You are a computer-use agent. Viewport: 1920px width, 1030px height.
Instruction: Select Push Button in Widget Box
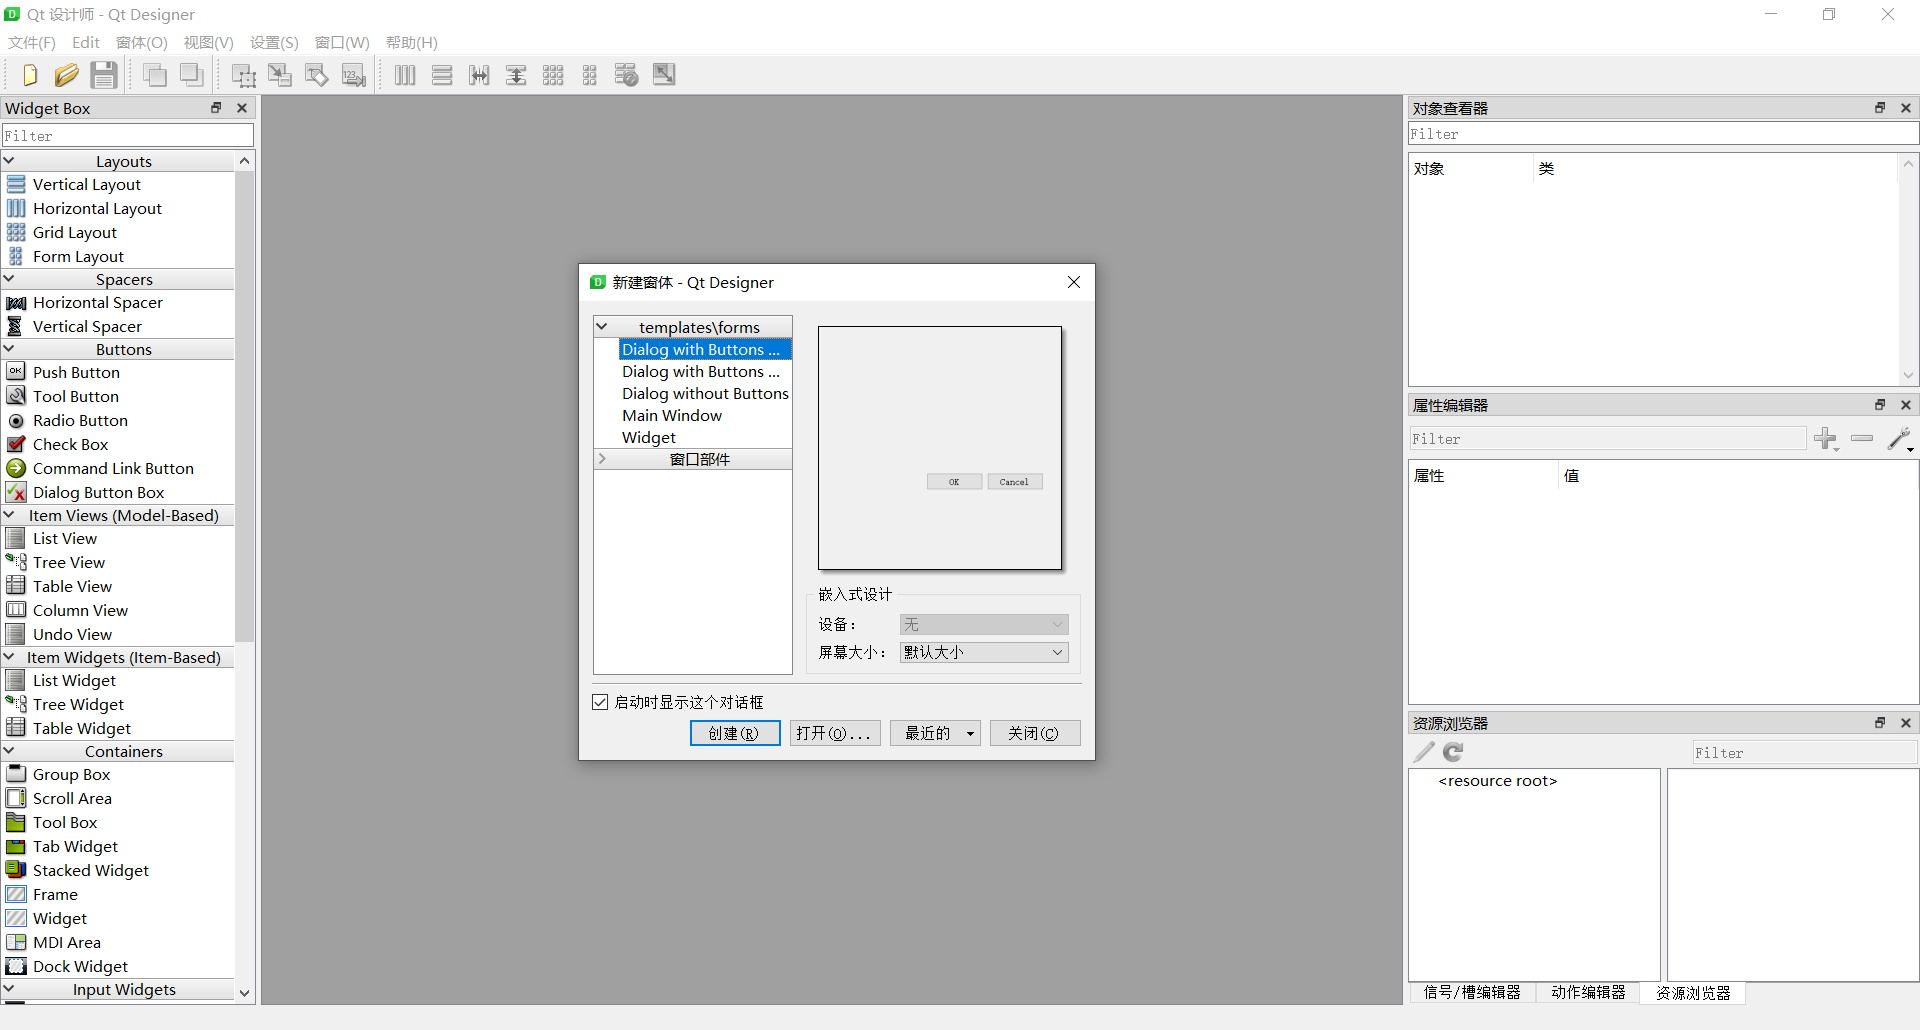[x=76, y=372]
